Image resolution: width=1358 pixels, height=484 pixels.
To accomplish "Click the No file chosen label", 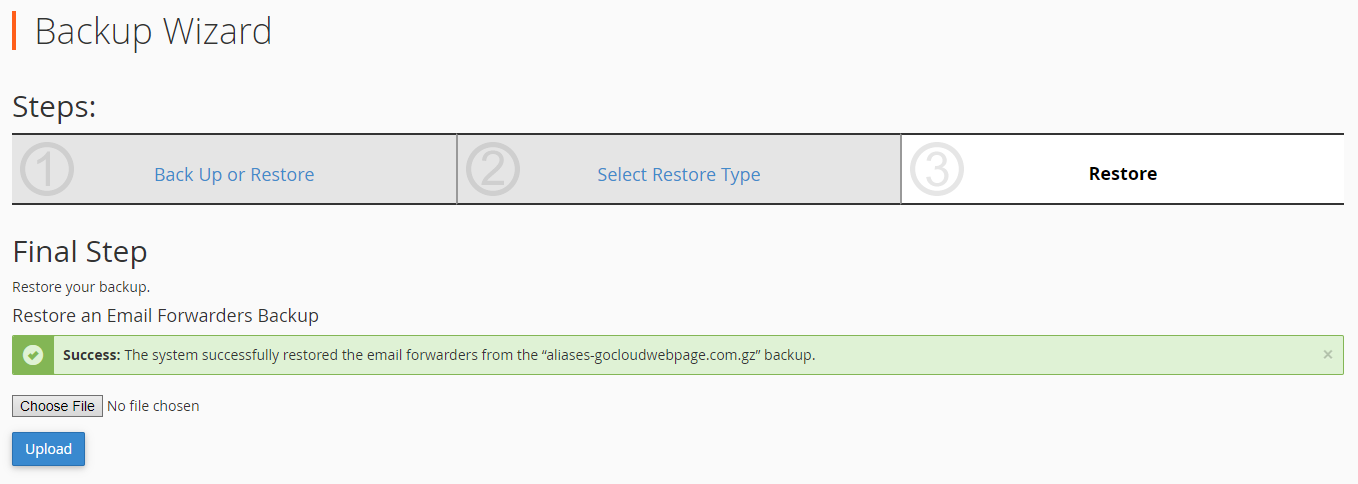I will (153, 406).
